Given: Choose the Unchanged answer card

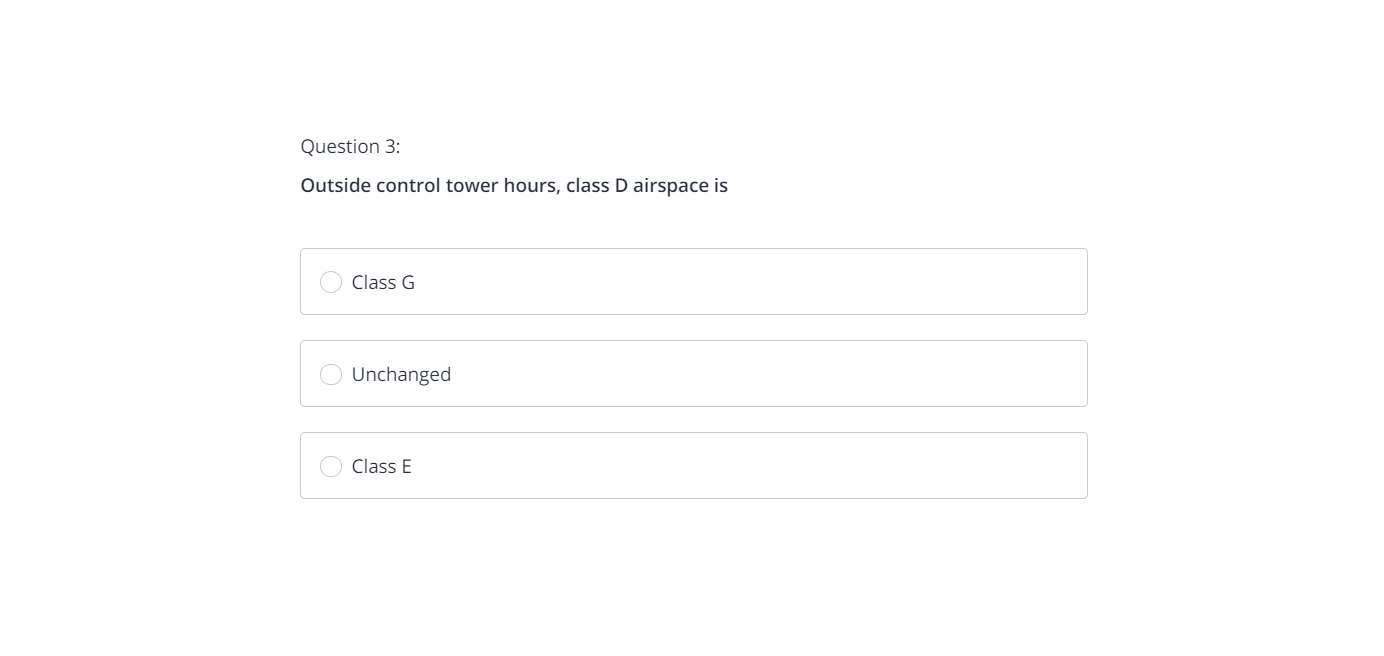Looking at the screenshot, I should [694, 374].
